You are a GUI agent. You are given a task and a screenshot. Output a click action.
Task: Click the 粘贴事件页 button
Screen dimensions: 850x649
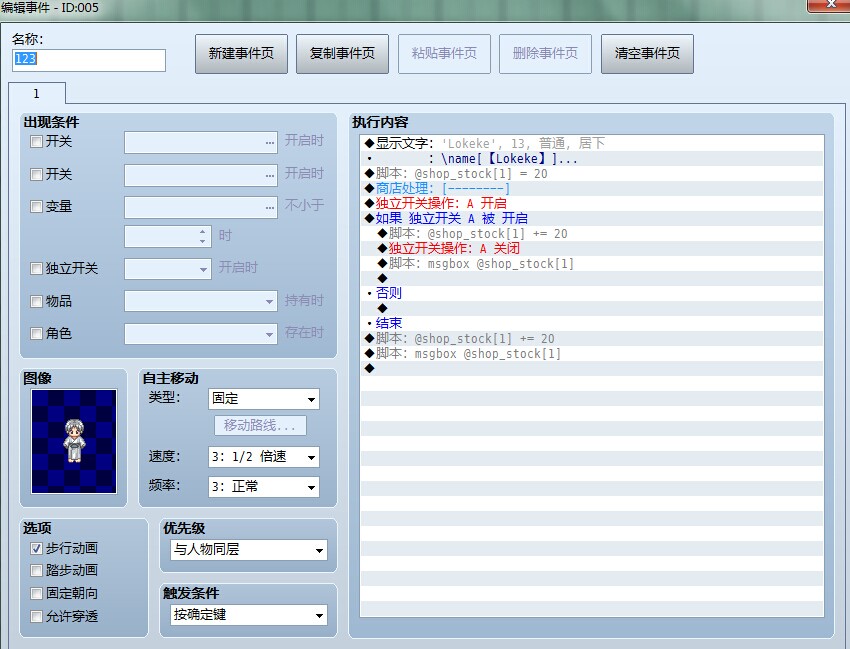444,54
